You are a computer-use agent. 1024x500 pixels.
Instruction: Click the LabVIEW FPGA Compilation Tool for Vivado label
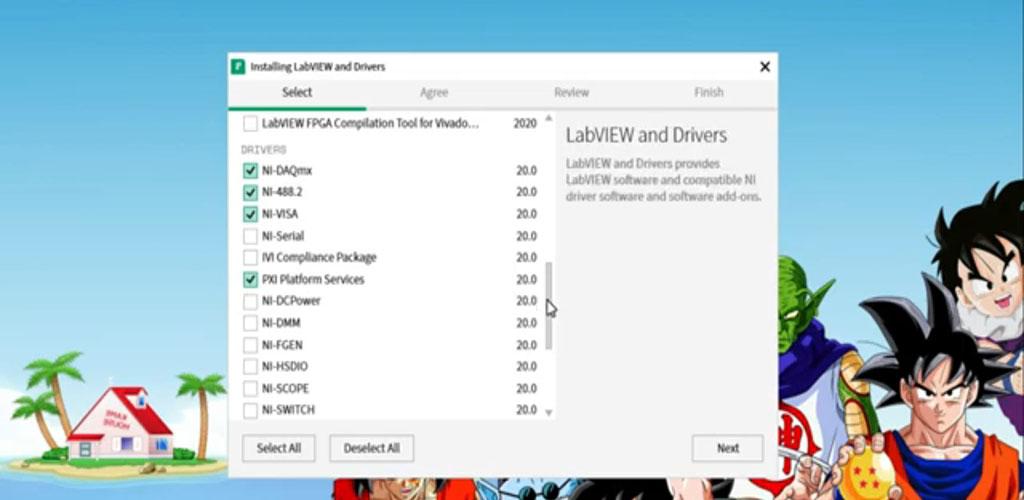click(370, 123)
